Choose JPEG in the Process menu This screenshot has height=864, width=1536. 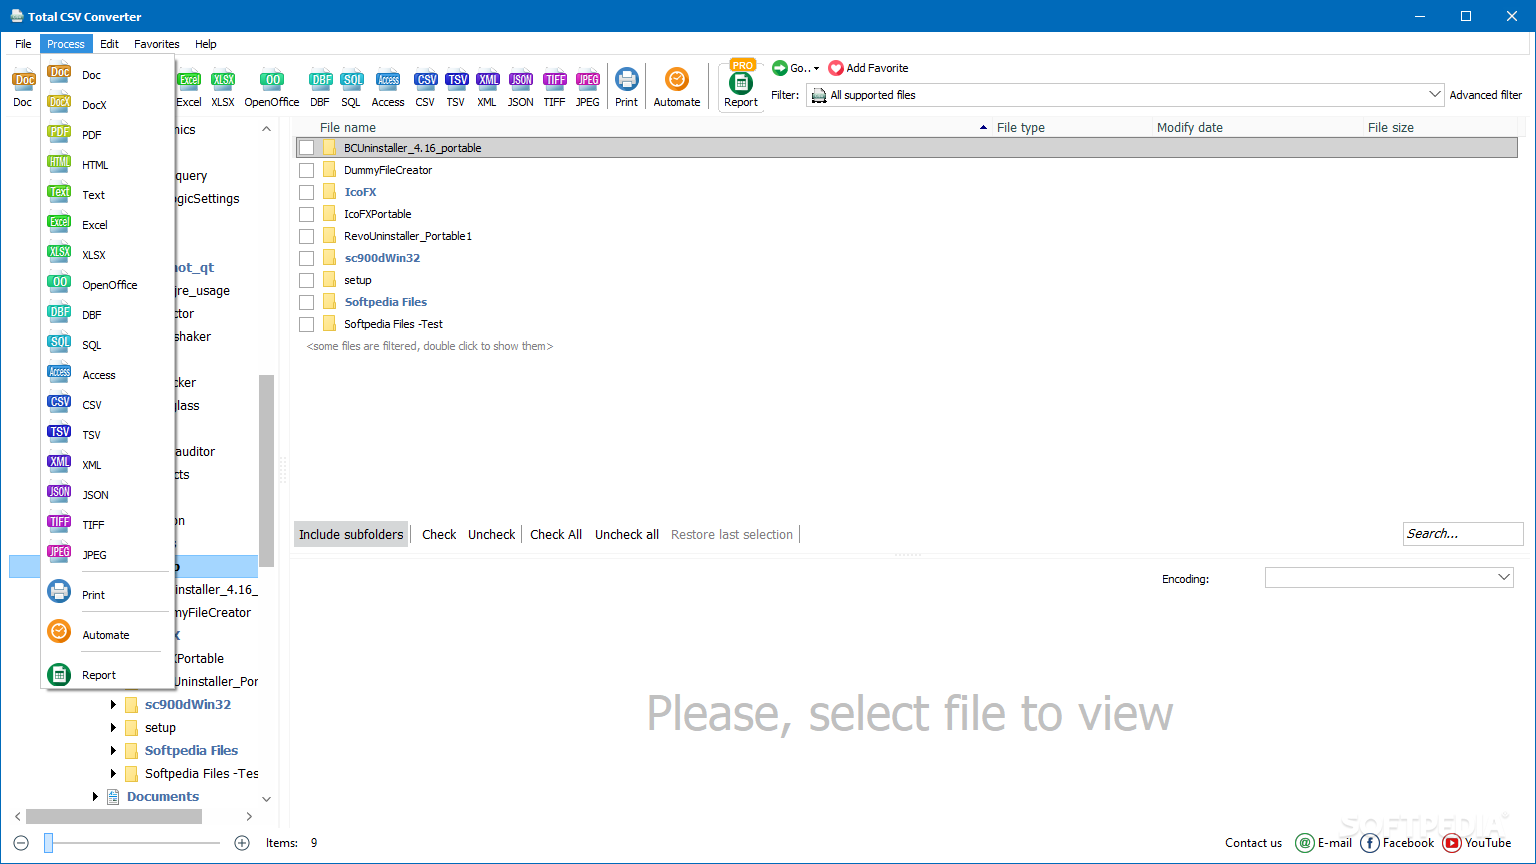click(108, 555)
